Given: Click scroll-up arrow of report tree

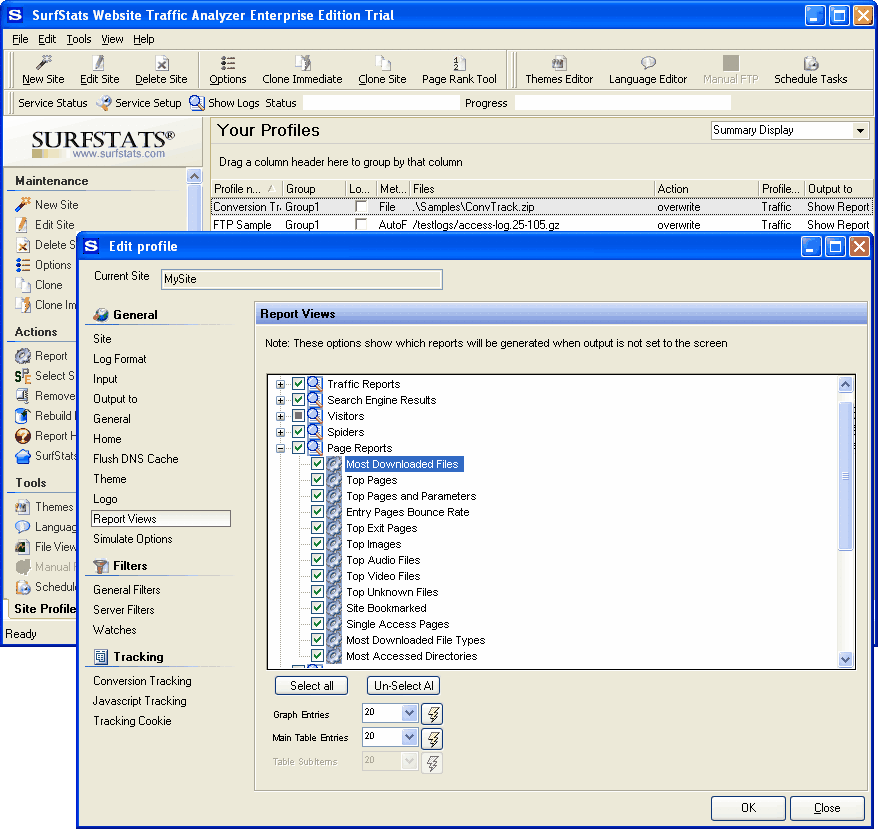Looking at the screenshot, I should tap(846, 384).
